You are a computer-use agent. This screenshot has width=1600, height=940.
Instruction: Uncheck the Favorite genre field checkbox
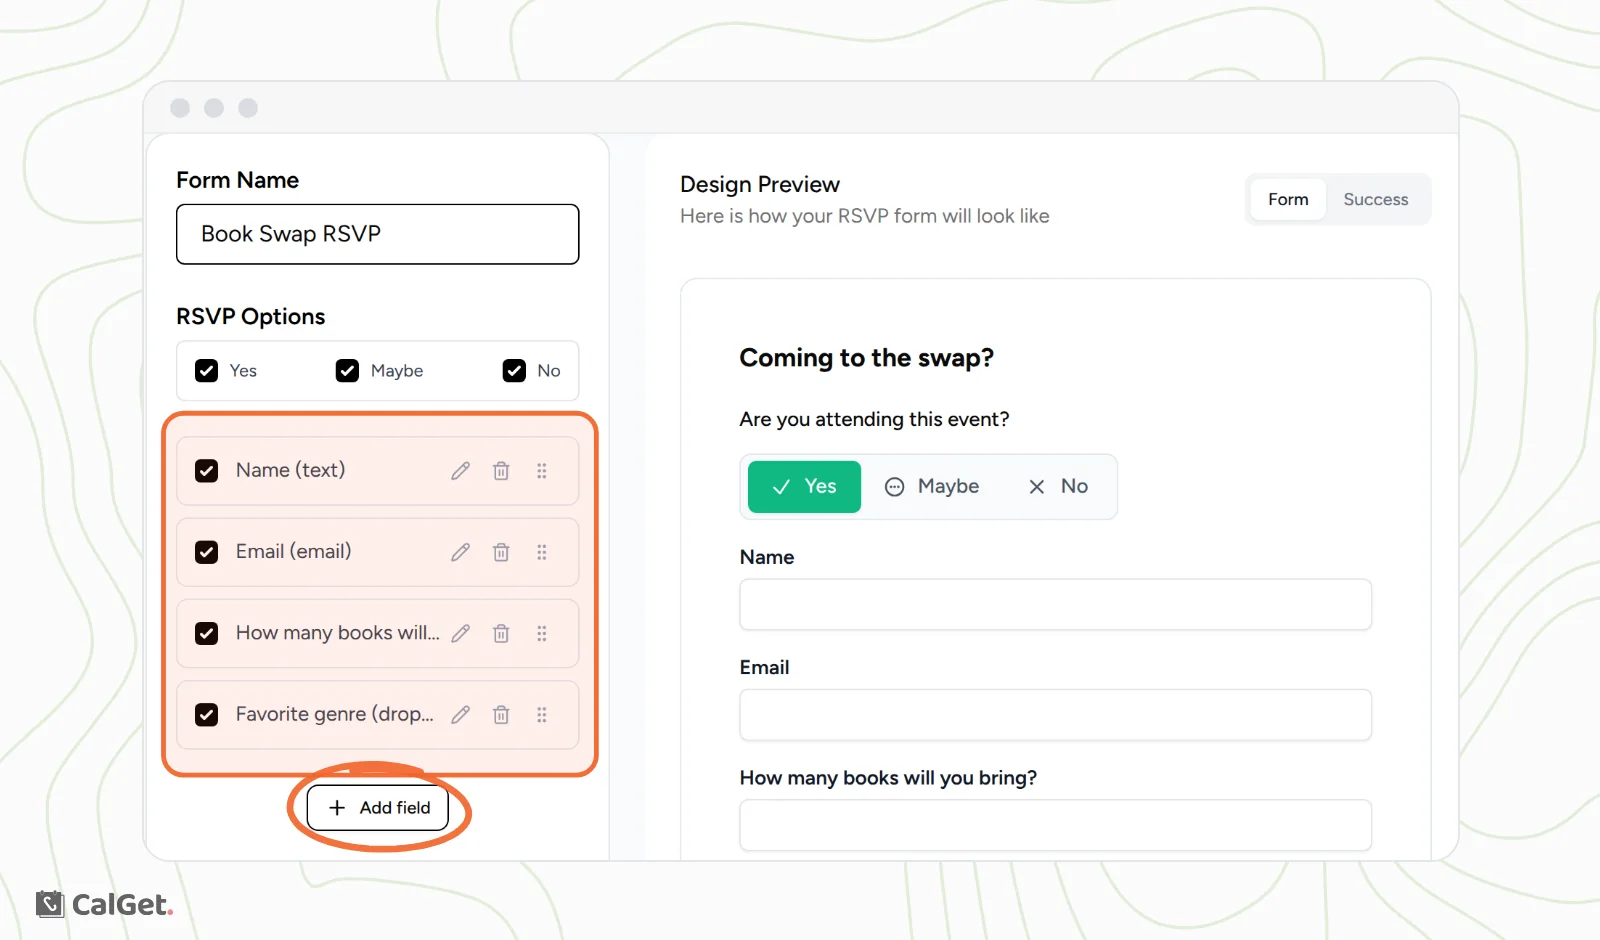[x=207, y=715]
